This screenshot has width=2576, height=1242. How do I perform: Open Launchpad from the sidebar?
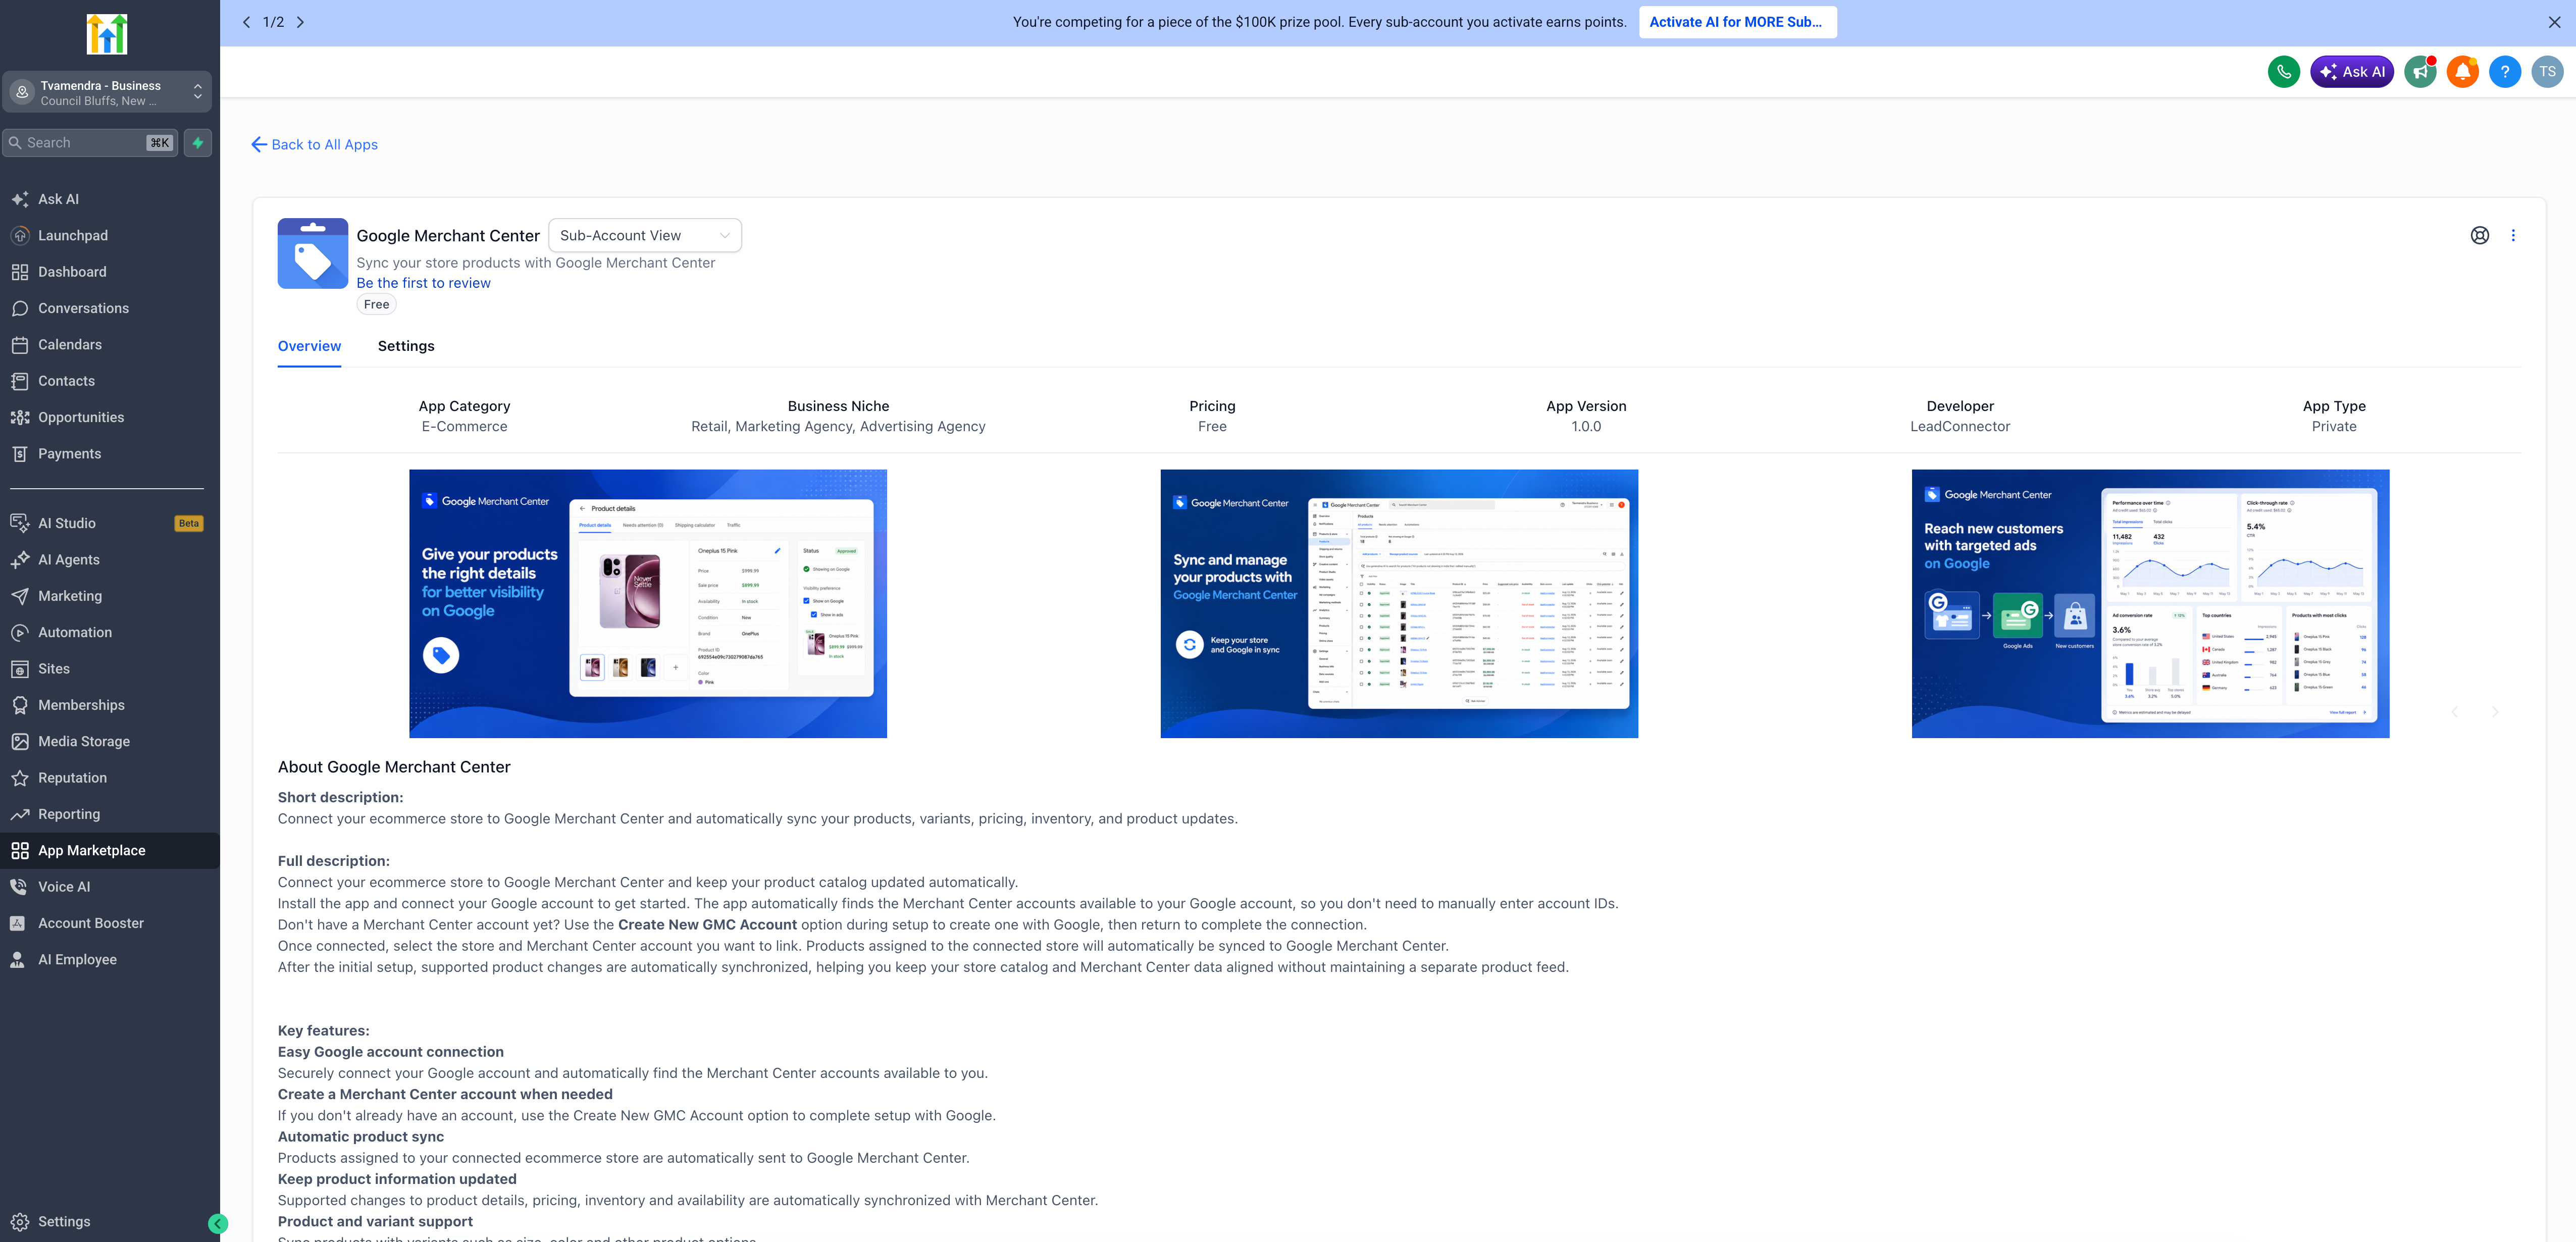[110, 236]
